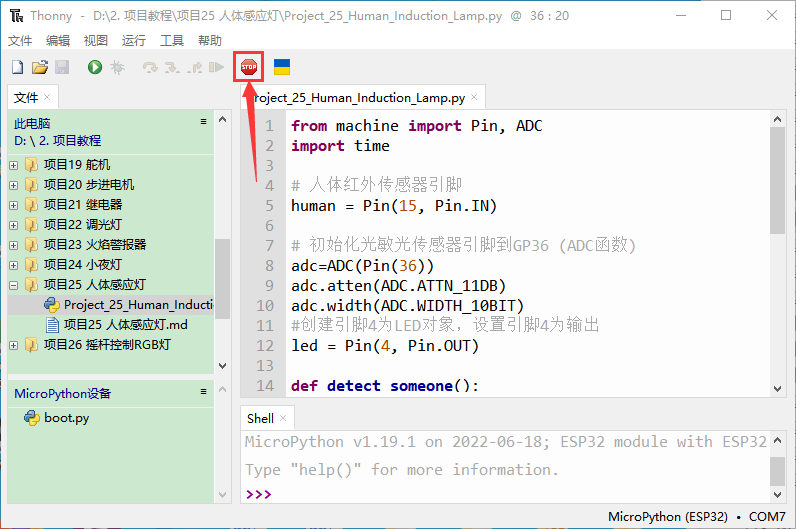Image resolution: width=796 pixels, height=529 pixels.
Task: Expand the 项目19 舵机 folder
Action: pyautogui.click(x=13, y=165)
